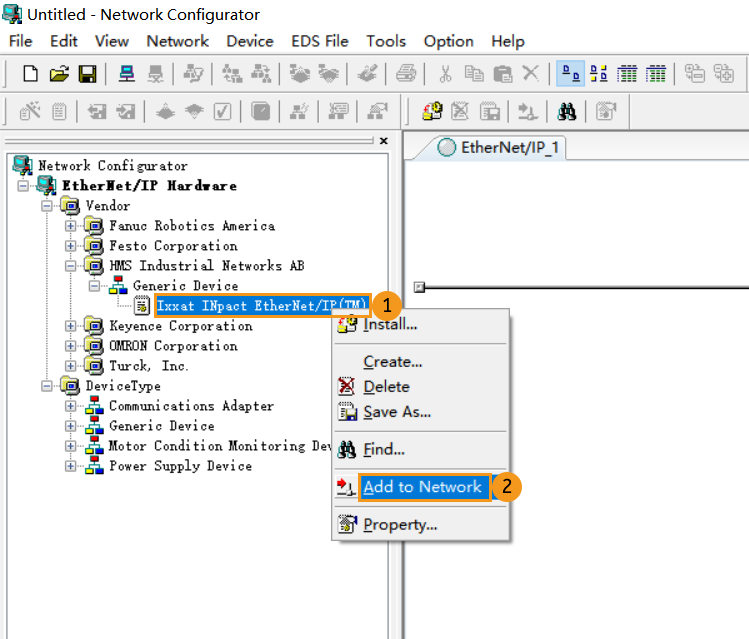
Task: Choose Add to Network in context menu
Action: (421, 487)
